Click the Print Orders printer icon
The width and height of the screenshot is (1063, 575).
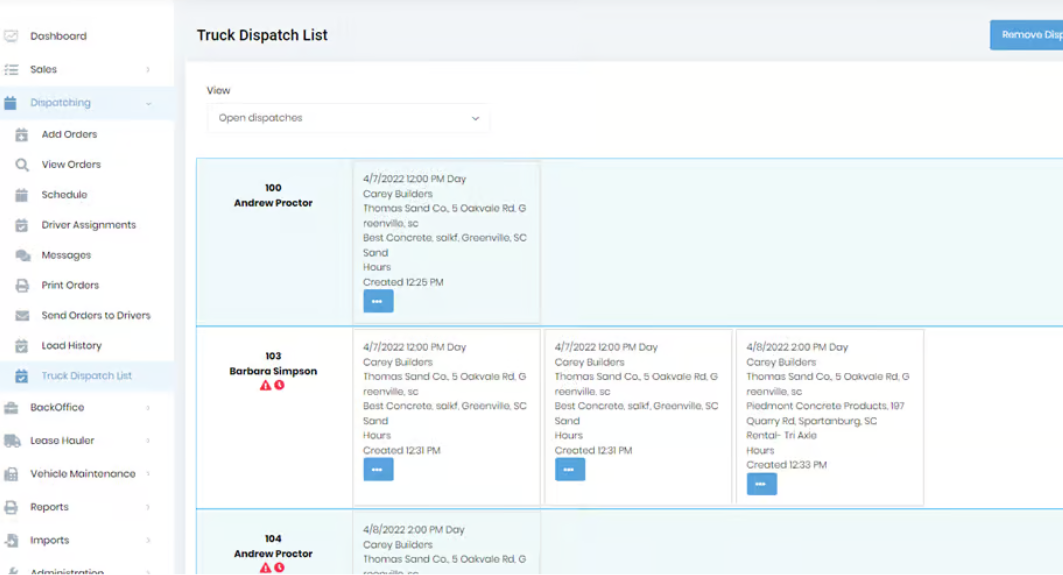(22, 286)
